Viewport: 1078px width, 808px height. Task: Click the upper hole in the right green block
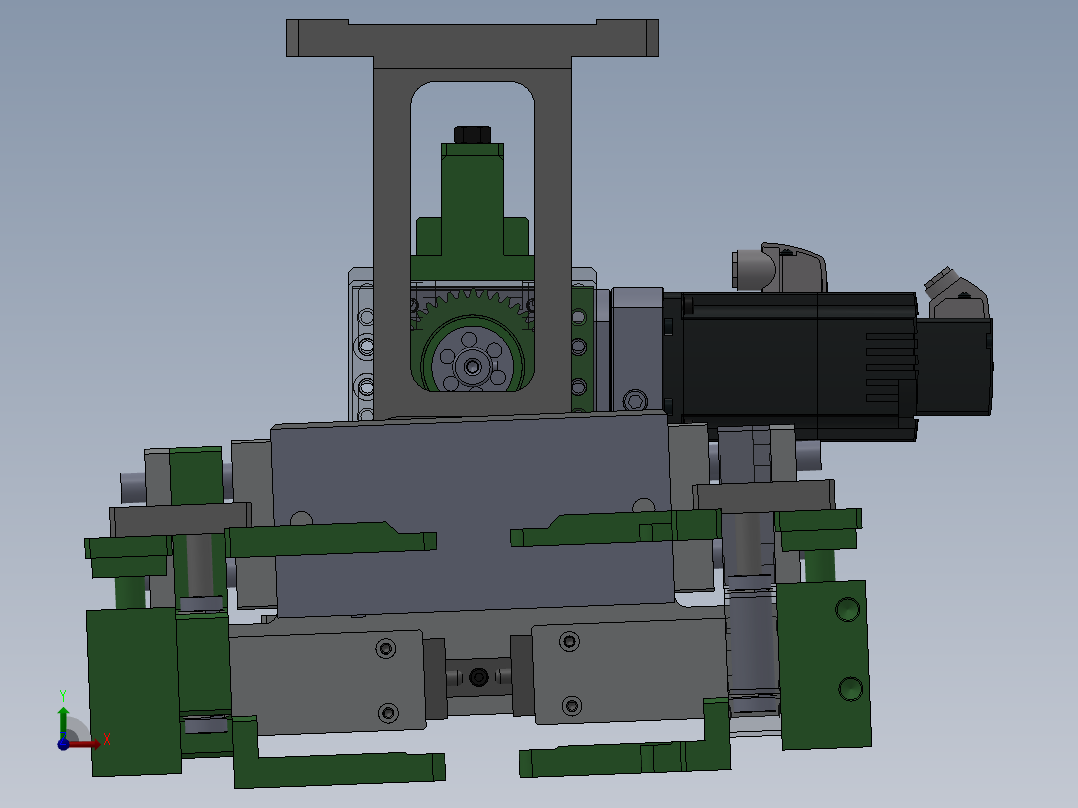pyautogui.click(x=848, y=608)
